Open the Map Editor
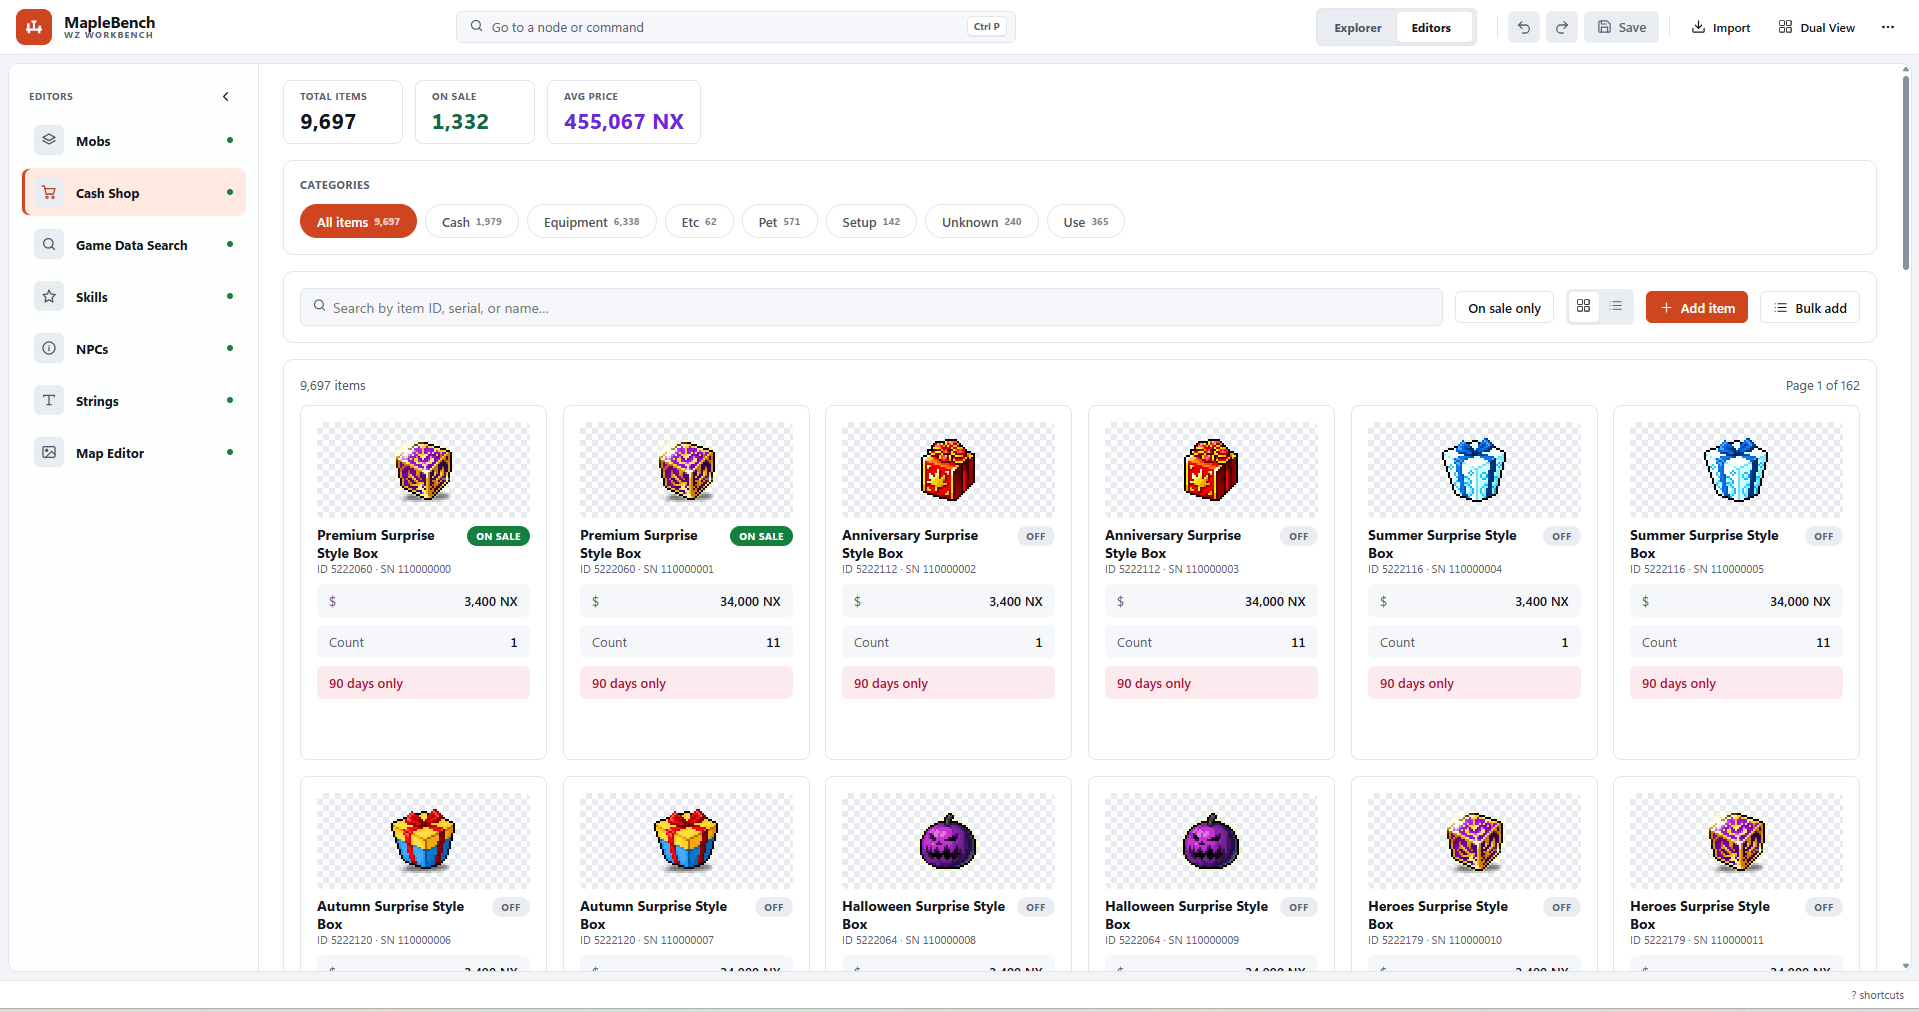The height and width of the screenshot is (1012, 1919). [134, 453]
